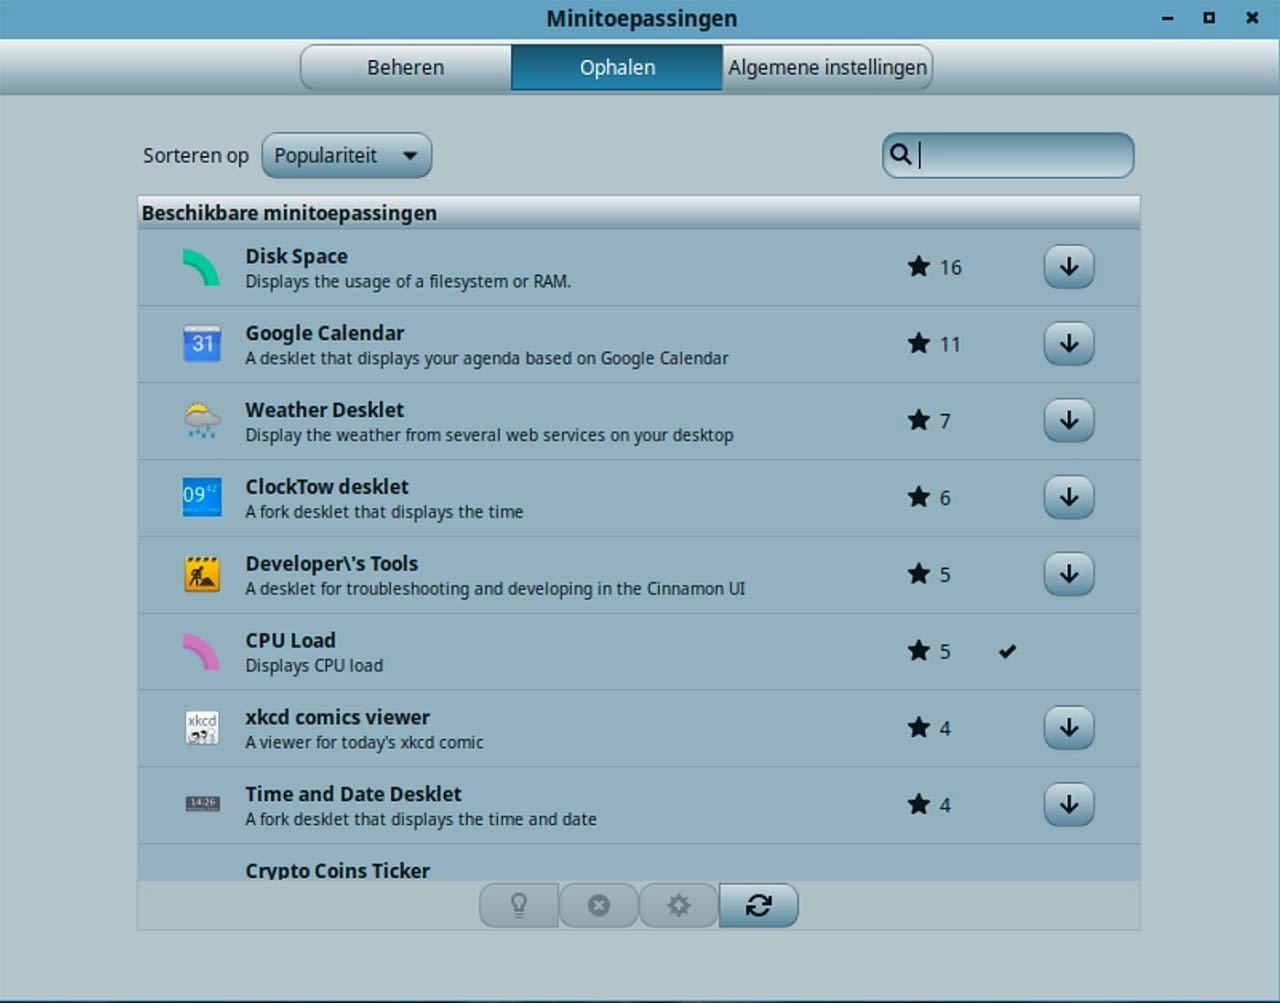Click the uninstall X button in bottom toolbar
Image resolution: width=1280 pixels, height=1003 pixels.
coord(599,905)
